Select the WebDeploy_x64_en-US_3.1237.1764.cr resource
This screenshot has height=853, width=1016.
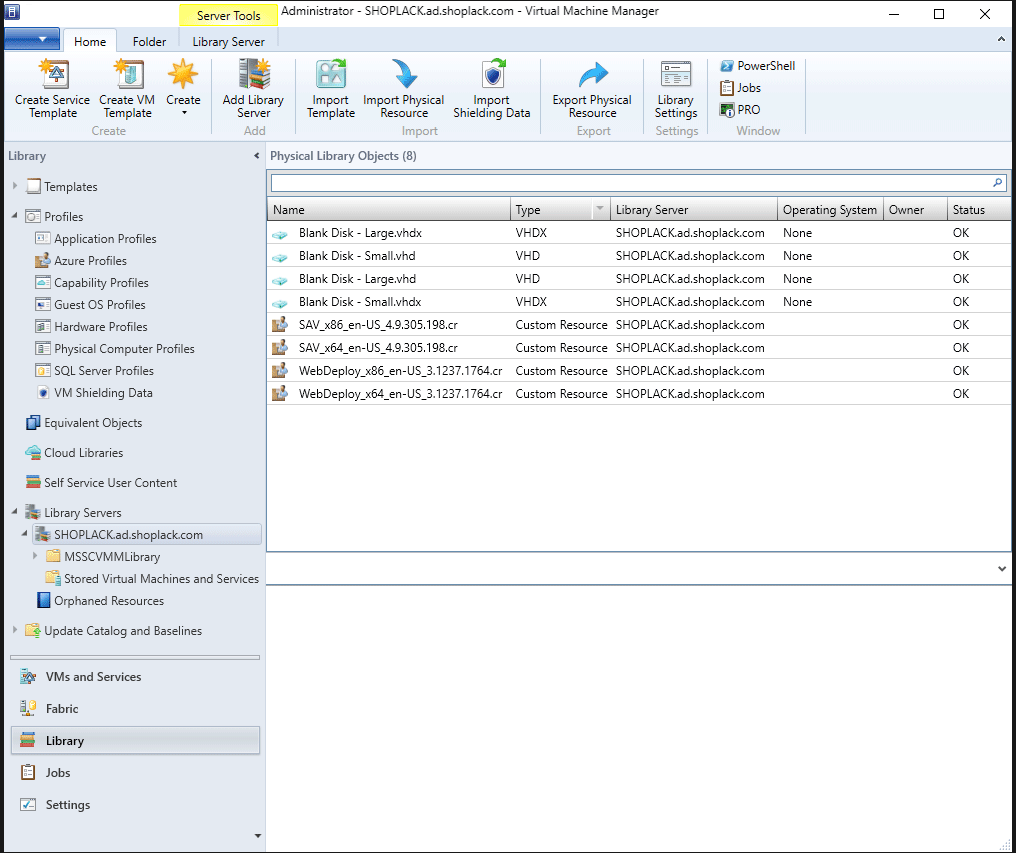(638, 393)
